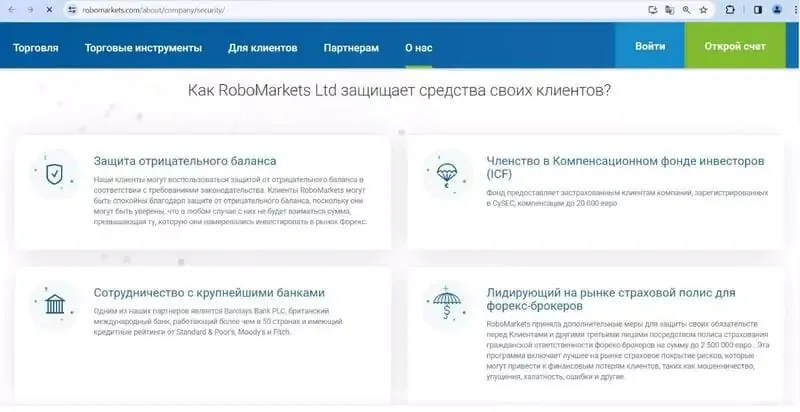
Task: Open the Торговые инструменты menu
Action: click(143, 48)
